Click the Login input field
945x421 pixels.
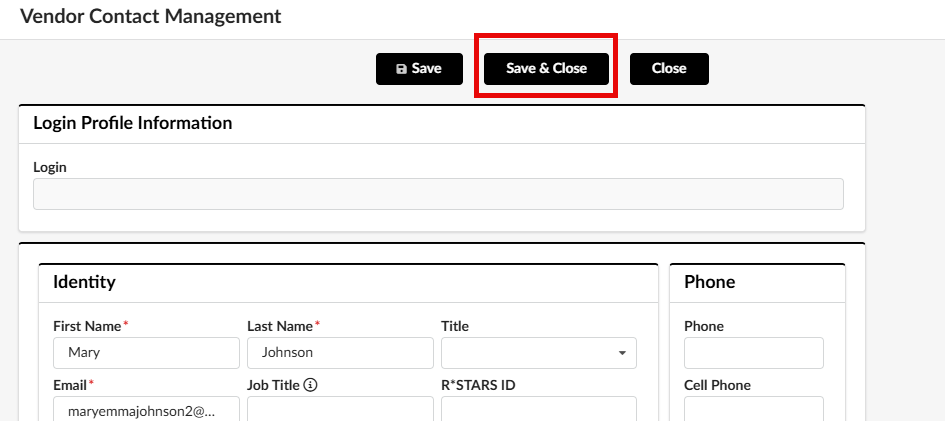click(x=438, y=194)
